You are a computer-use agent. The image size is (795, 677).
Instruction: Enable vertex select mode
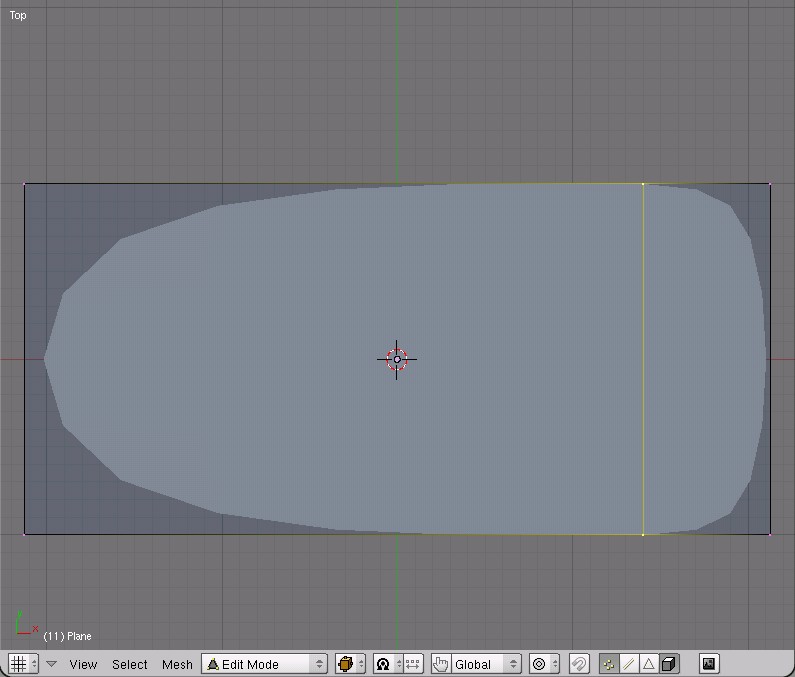click(x=609, y=664)
